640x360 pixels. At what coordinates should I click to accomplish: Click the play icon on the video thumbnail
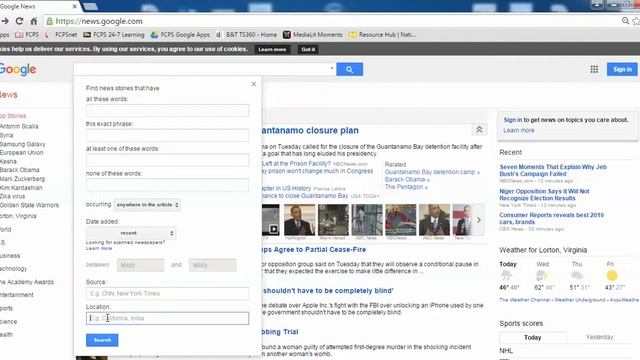pos(273,229)
